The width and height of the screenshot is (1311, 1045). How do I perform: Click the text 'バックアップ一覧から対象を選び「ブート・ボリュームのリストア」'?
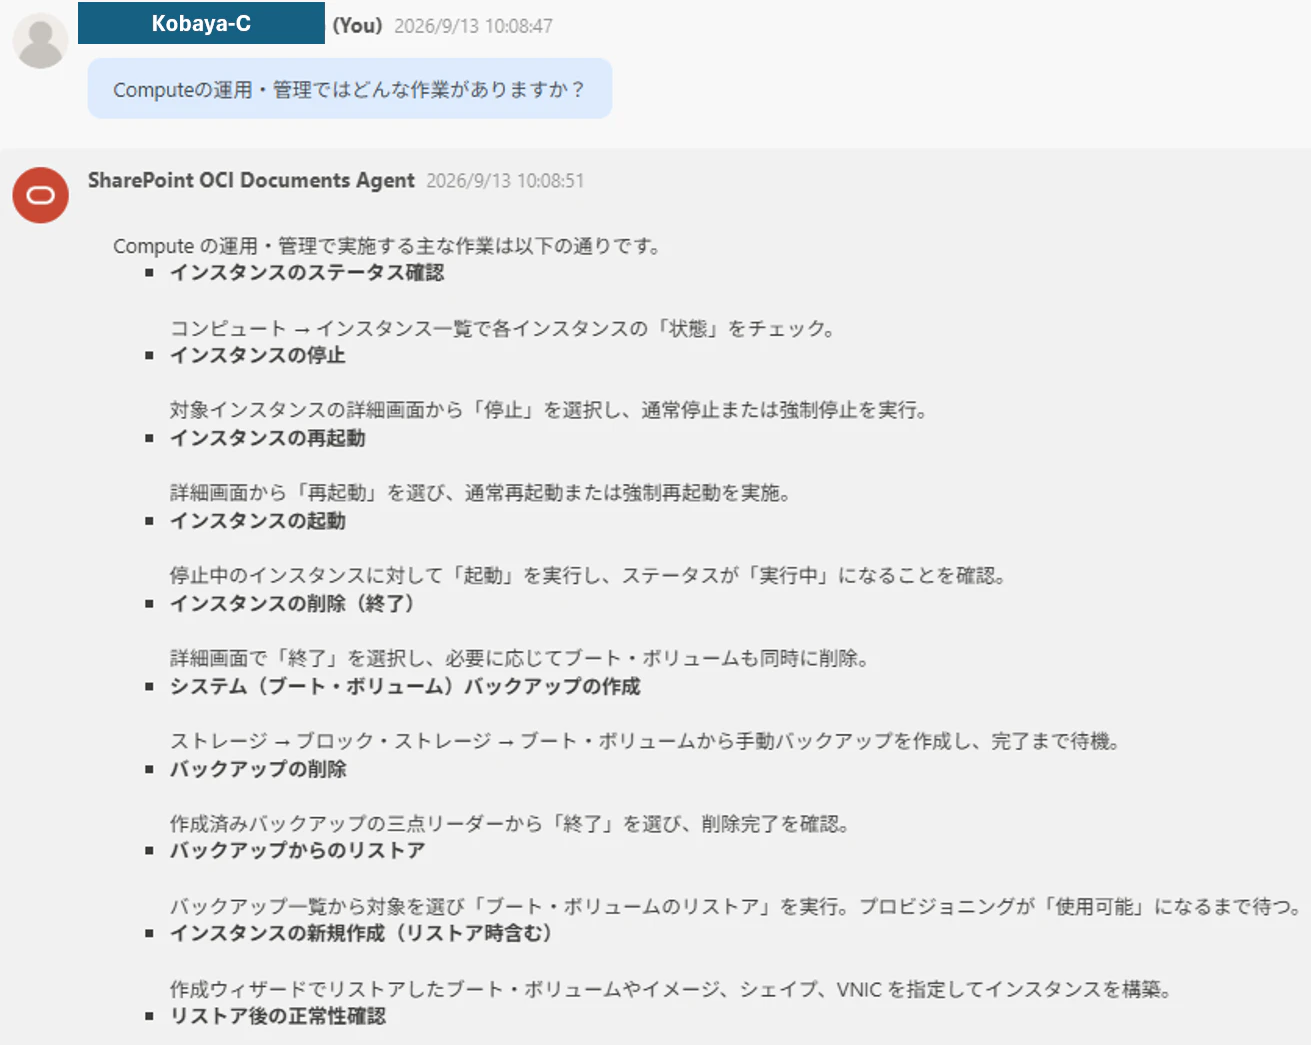tap(474, 907)
